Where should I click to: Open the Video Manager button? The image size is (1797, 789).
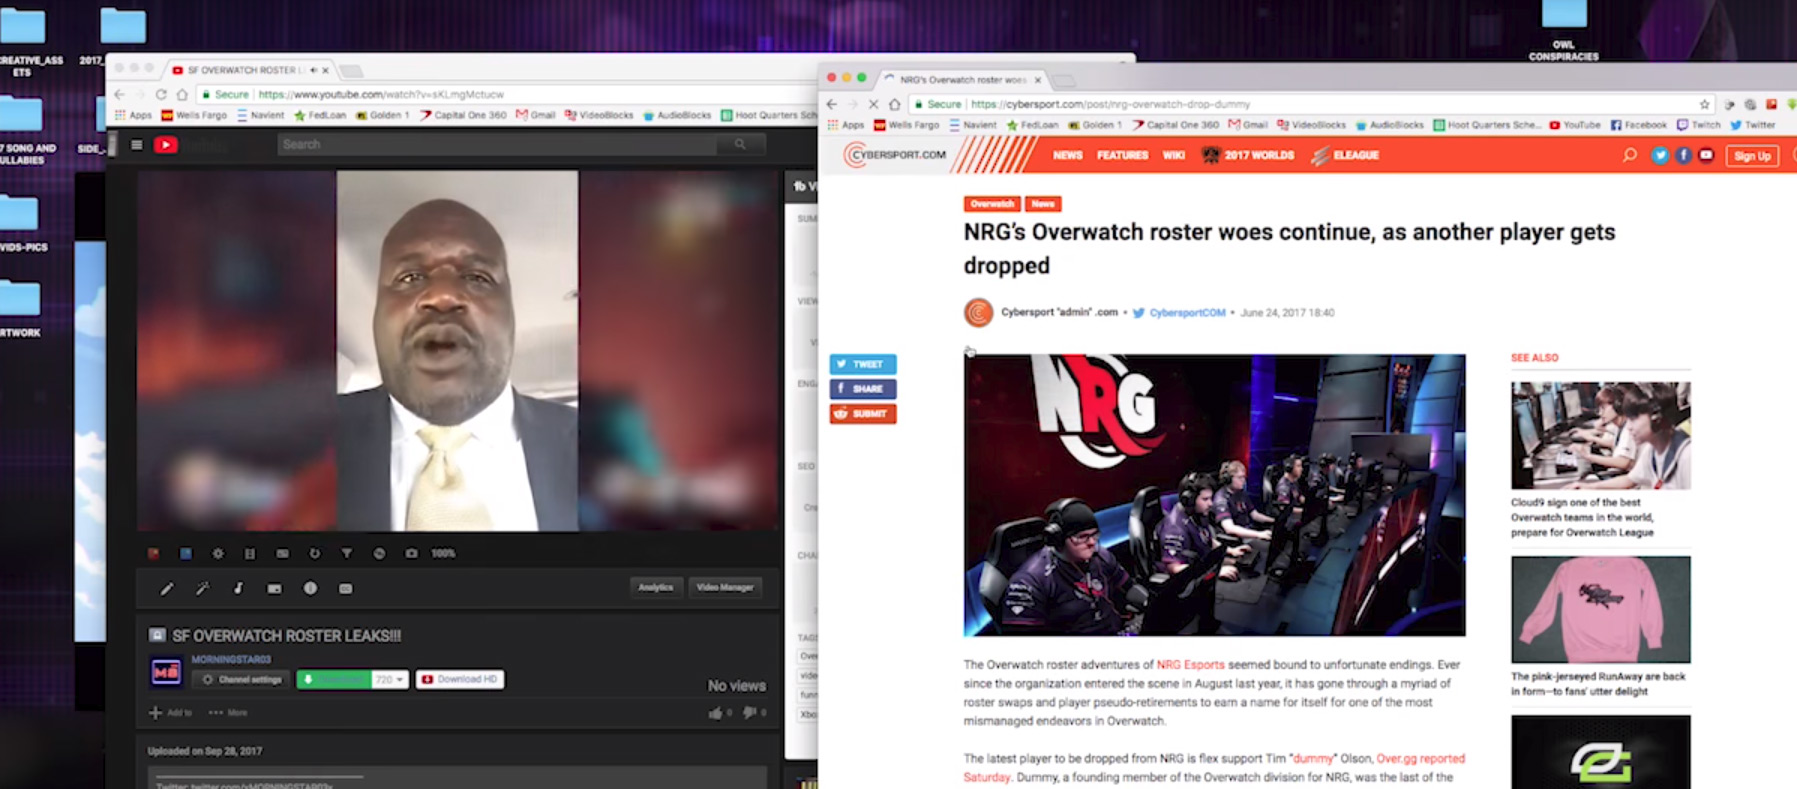[x=725, y=587]
